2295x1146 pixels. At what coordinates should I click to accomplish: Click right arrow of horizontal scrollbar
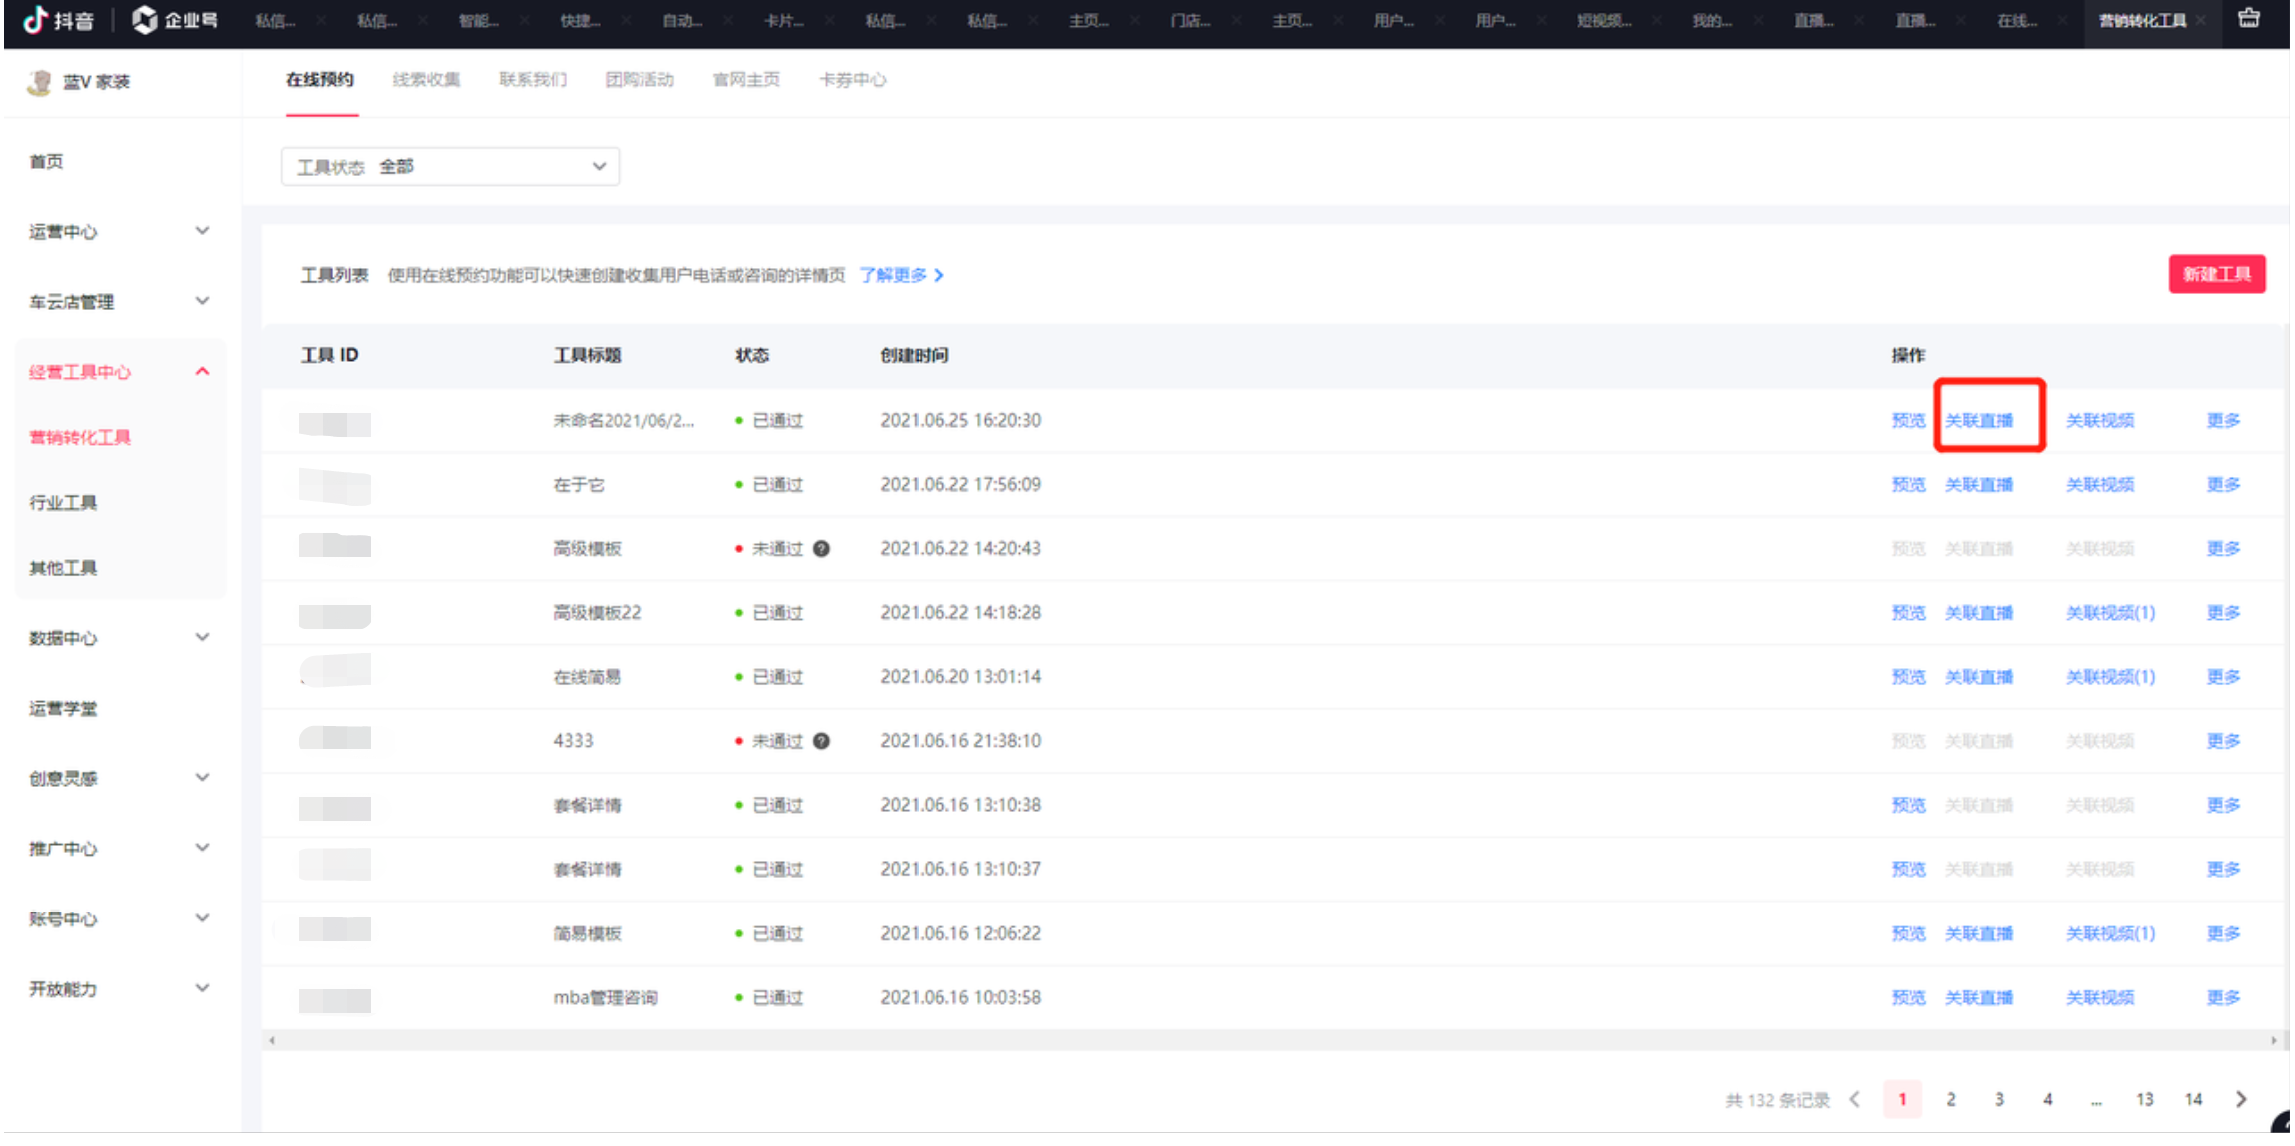2274,1040
